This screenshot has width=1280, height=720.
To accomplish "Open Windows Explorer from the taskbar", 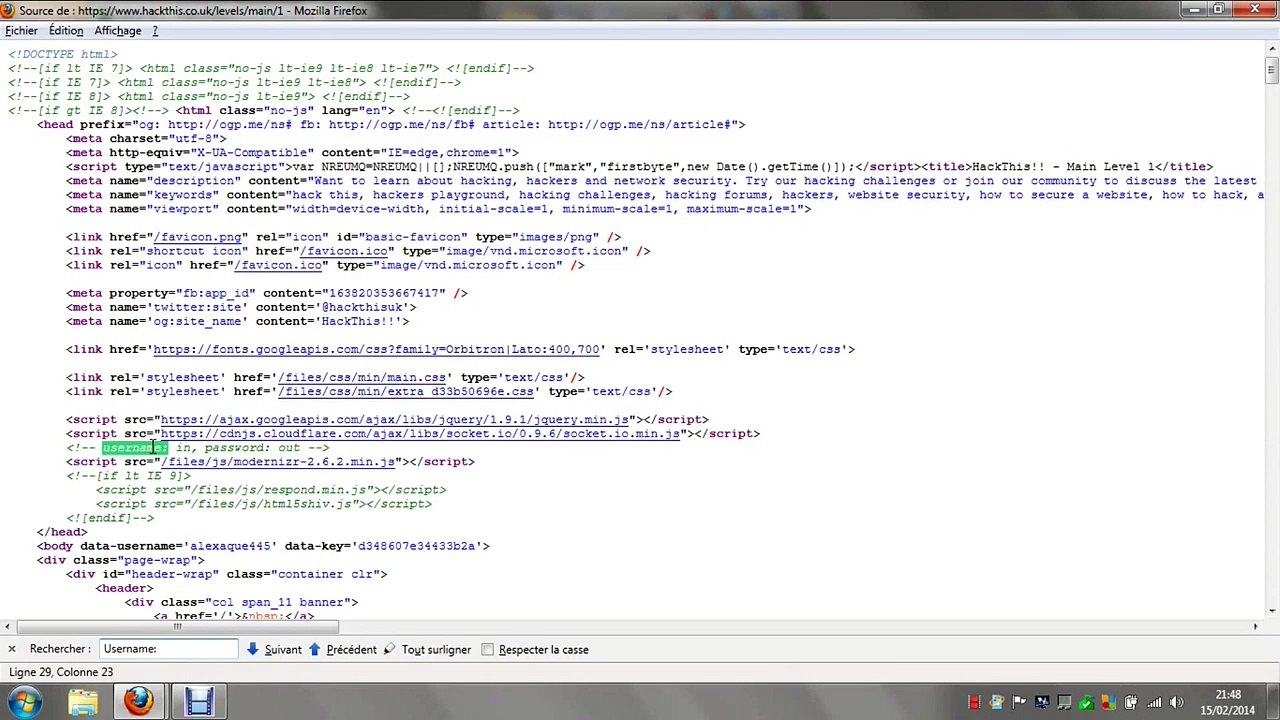I will point(83,702).
